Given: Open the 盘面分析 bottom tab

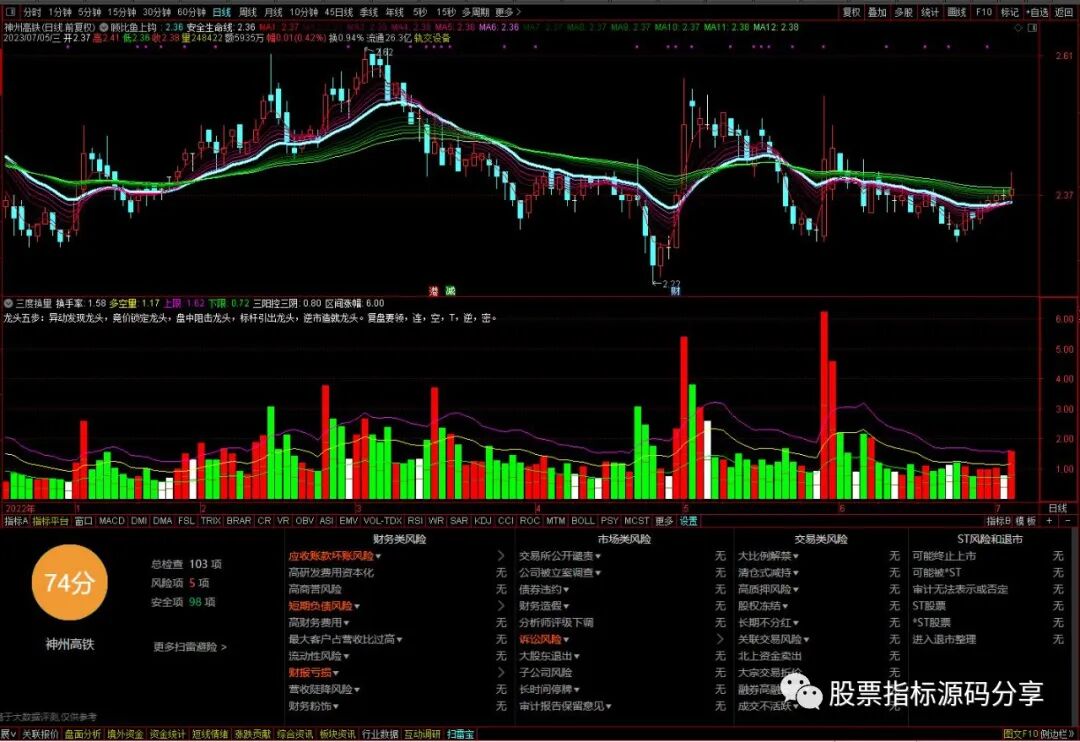Looking at the screenshot, I should click(x=83, y=734).
